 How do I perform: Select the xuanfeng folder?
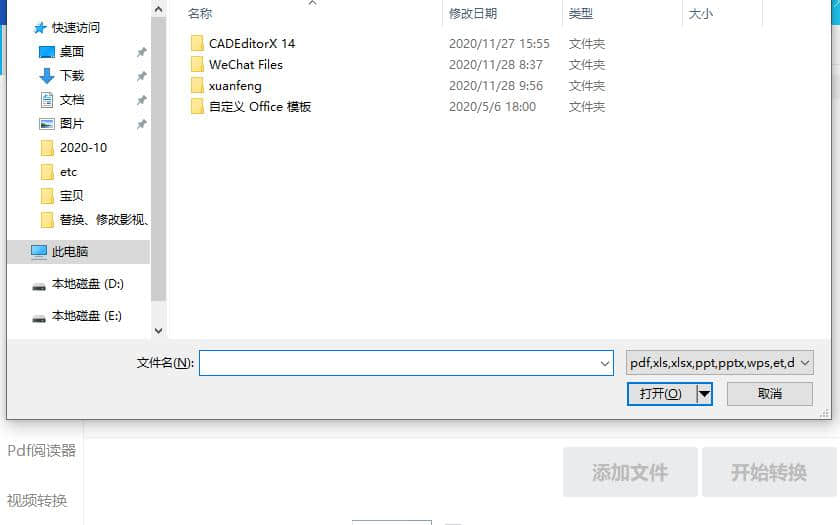pos(235,86)
